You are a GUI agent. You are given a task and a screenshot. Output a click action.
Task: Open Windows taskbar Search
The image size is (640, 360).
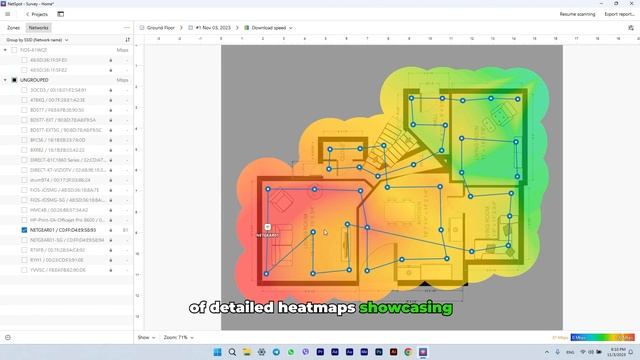[x=232, y=352]
